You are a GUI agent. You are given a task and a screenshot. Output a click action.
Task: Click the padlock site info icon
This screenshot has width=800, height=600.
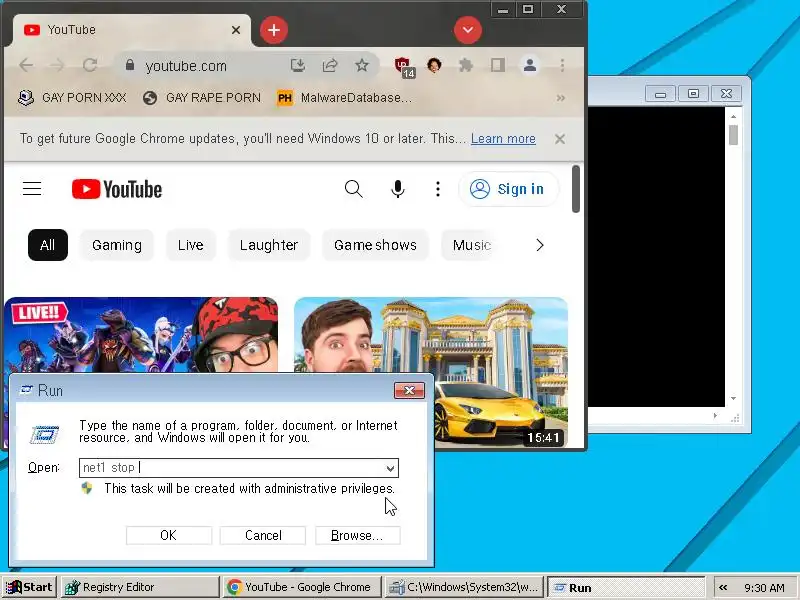tap(130, 65)
